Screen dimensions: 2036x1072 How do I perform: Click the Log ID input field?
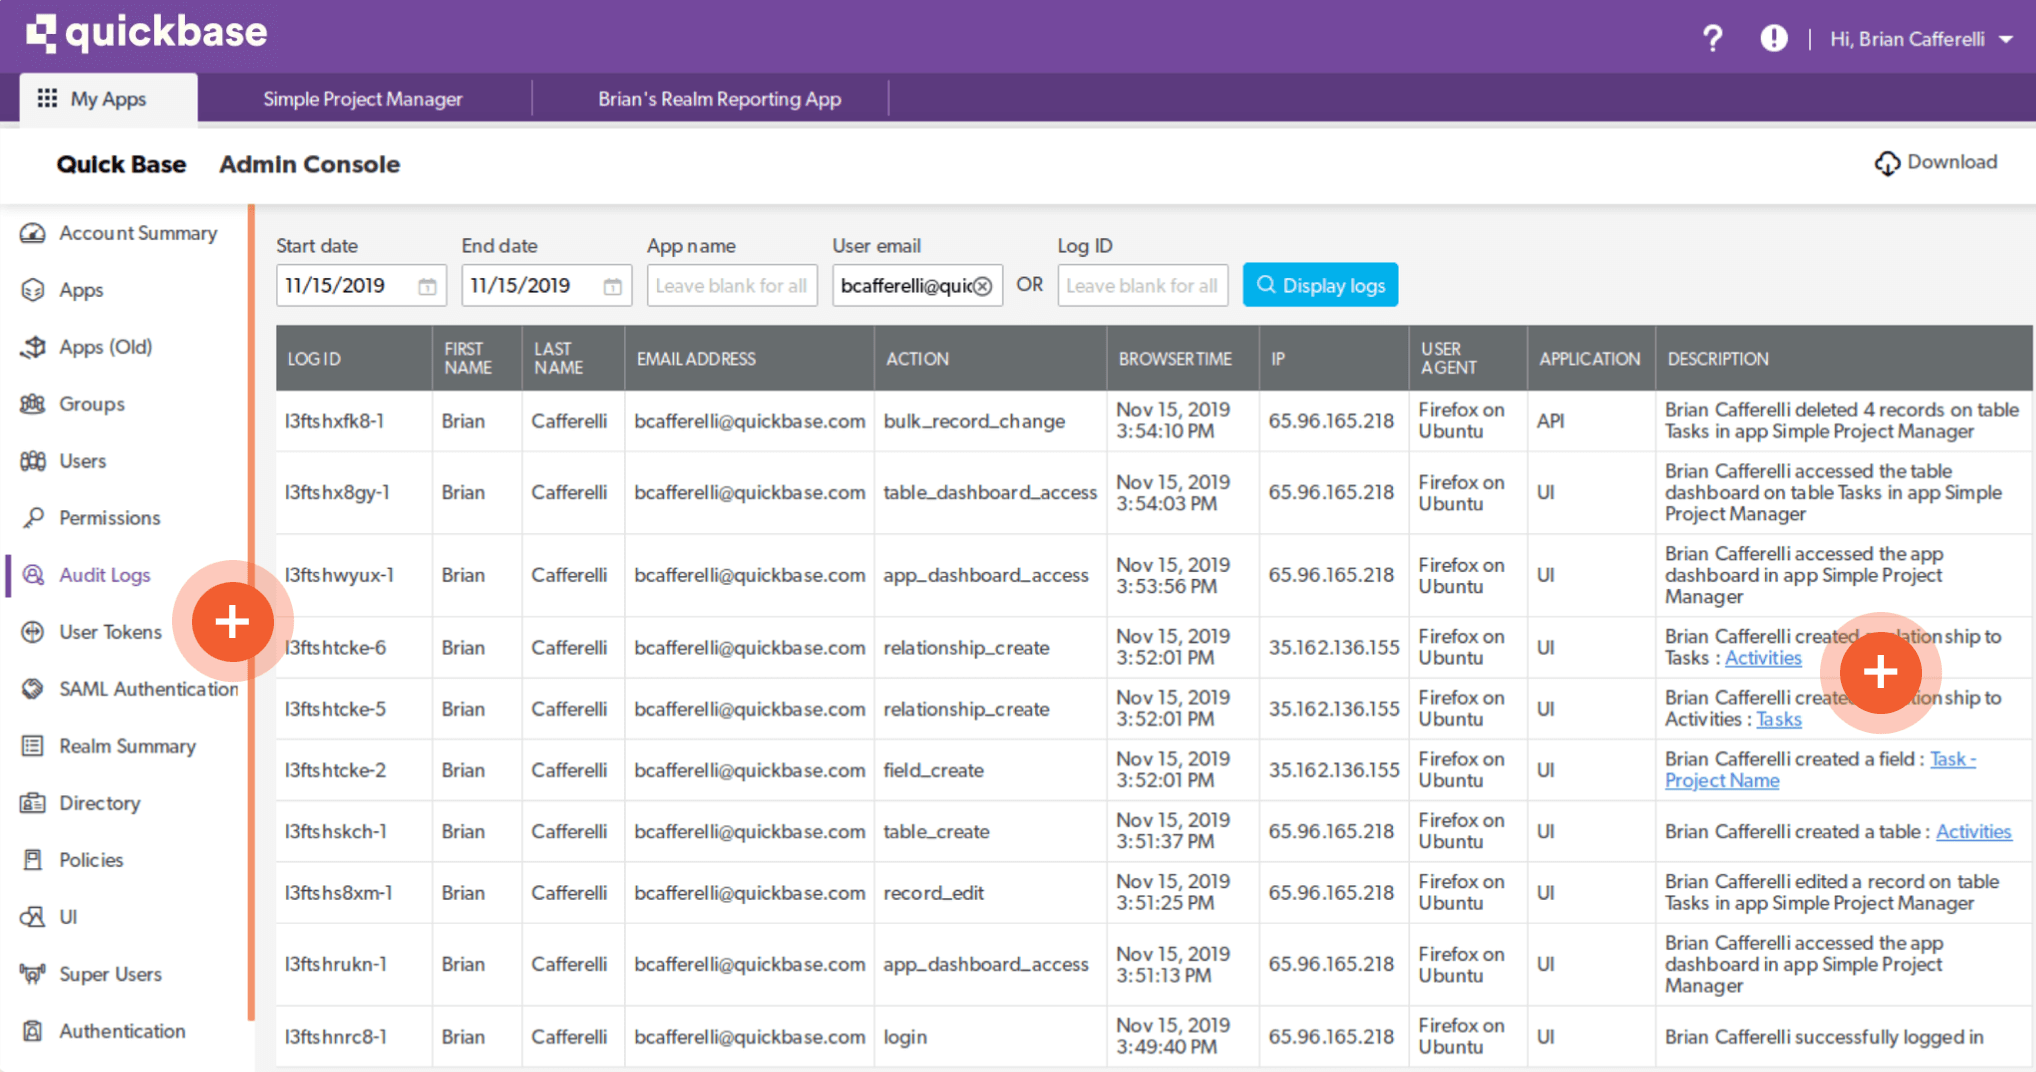(1142, 286)
